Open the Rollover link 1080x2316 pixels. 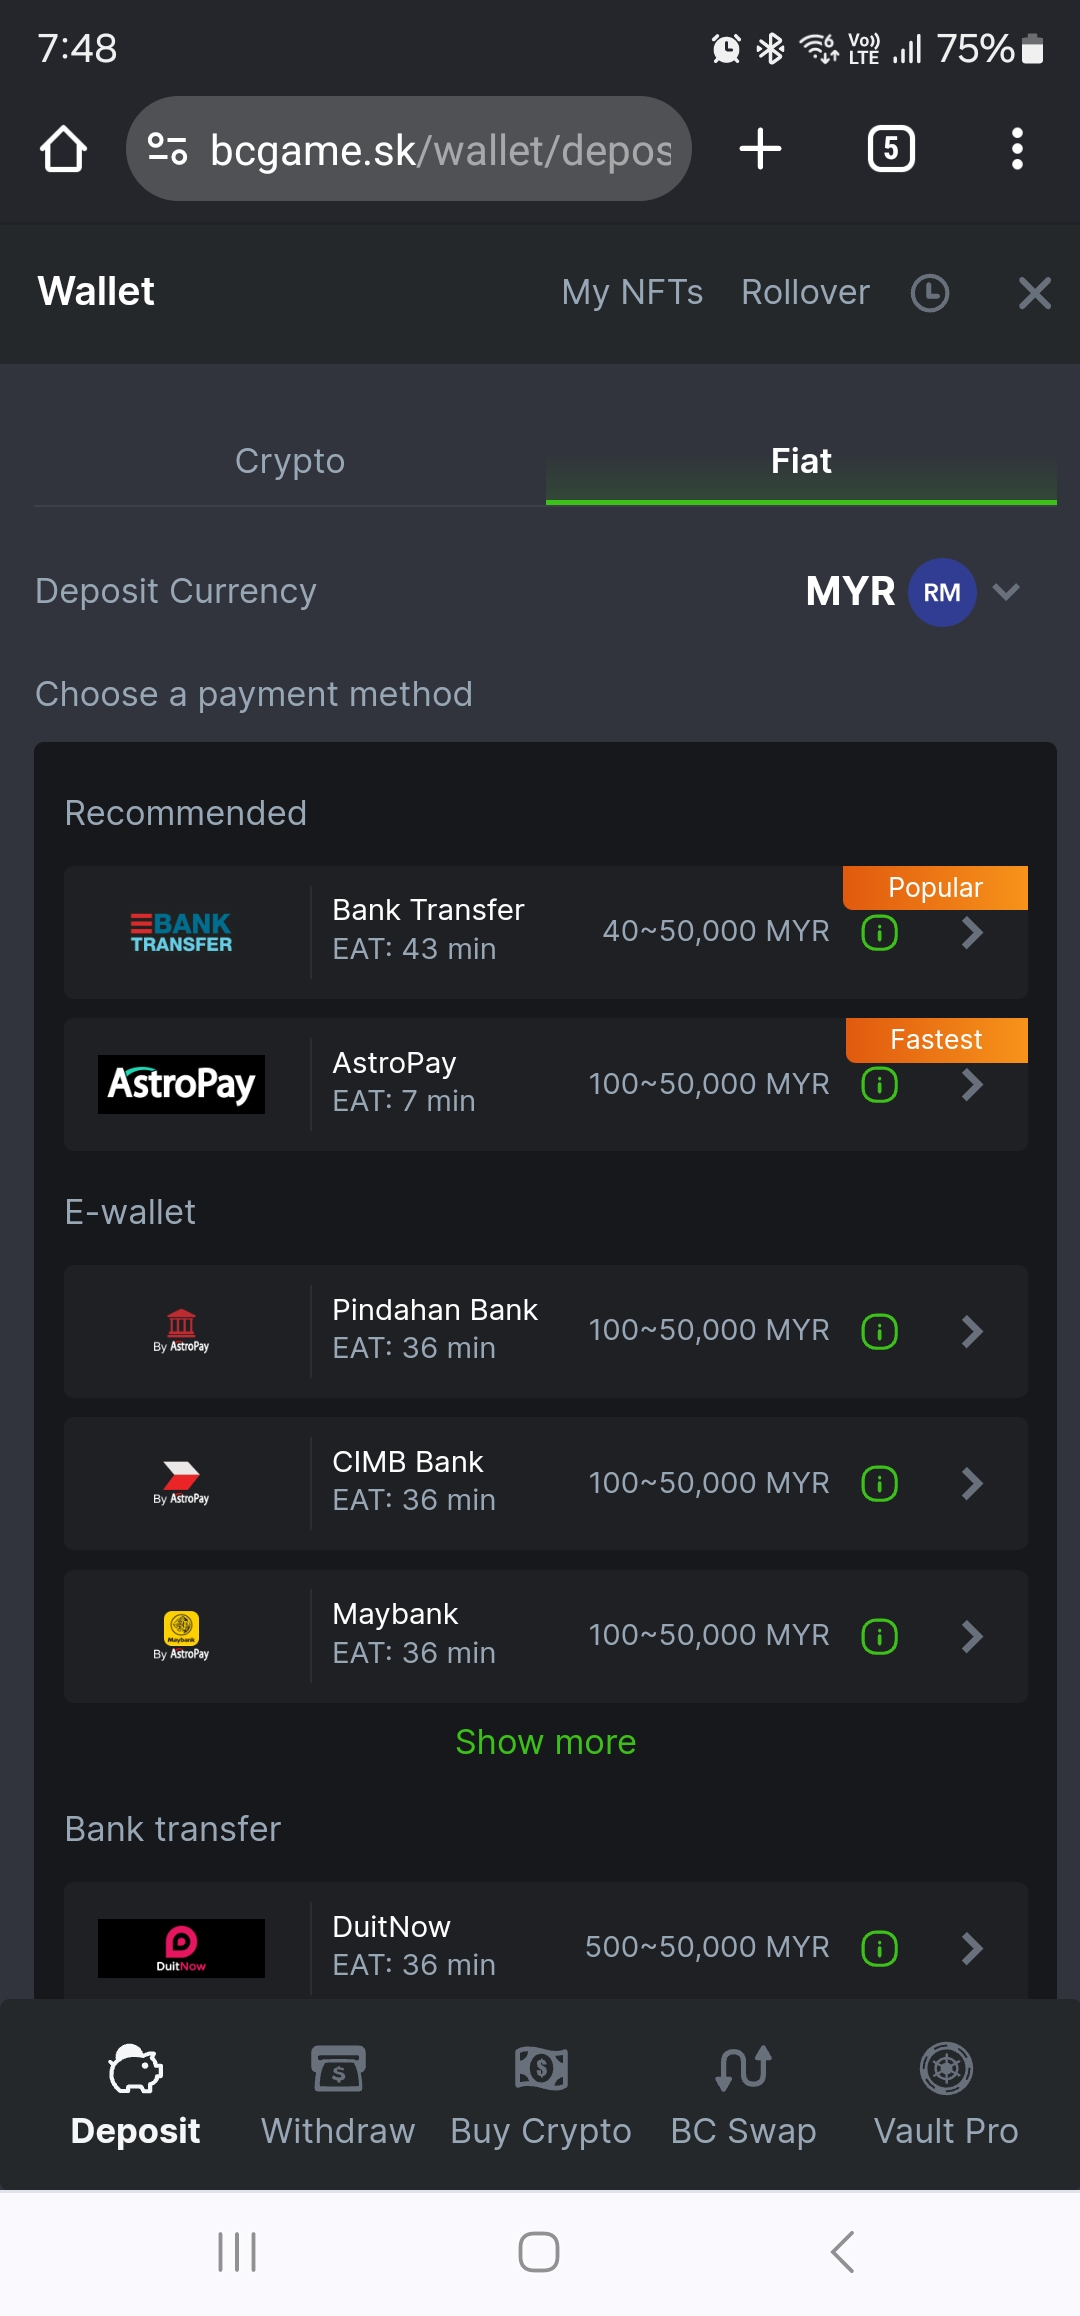click(805, 293)
